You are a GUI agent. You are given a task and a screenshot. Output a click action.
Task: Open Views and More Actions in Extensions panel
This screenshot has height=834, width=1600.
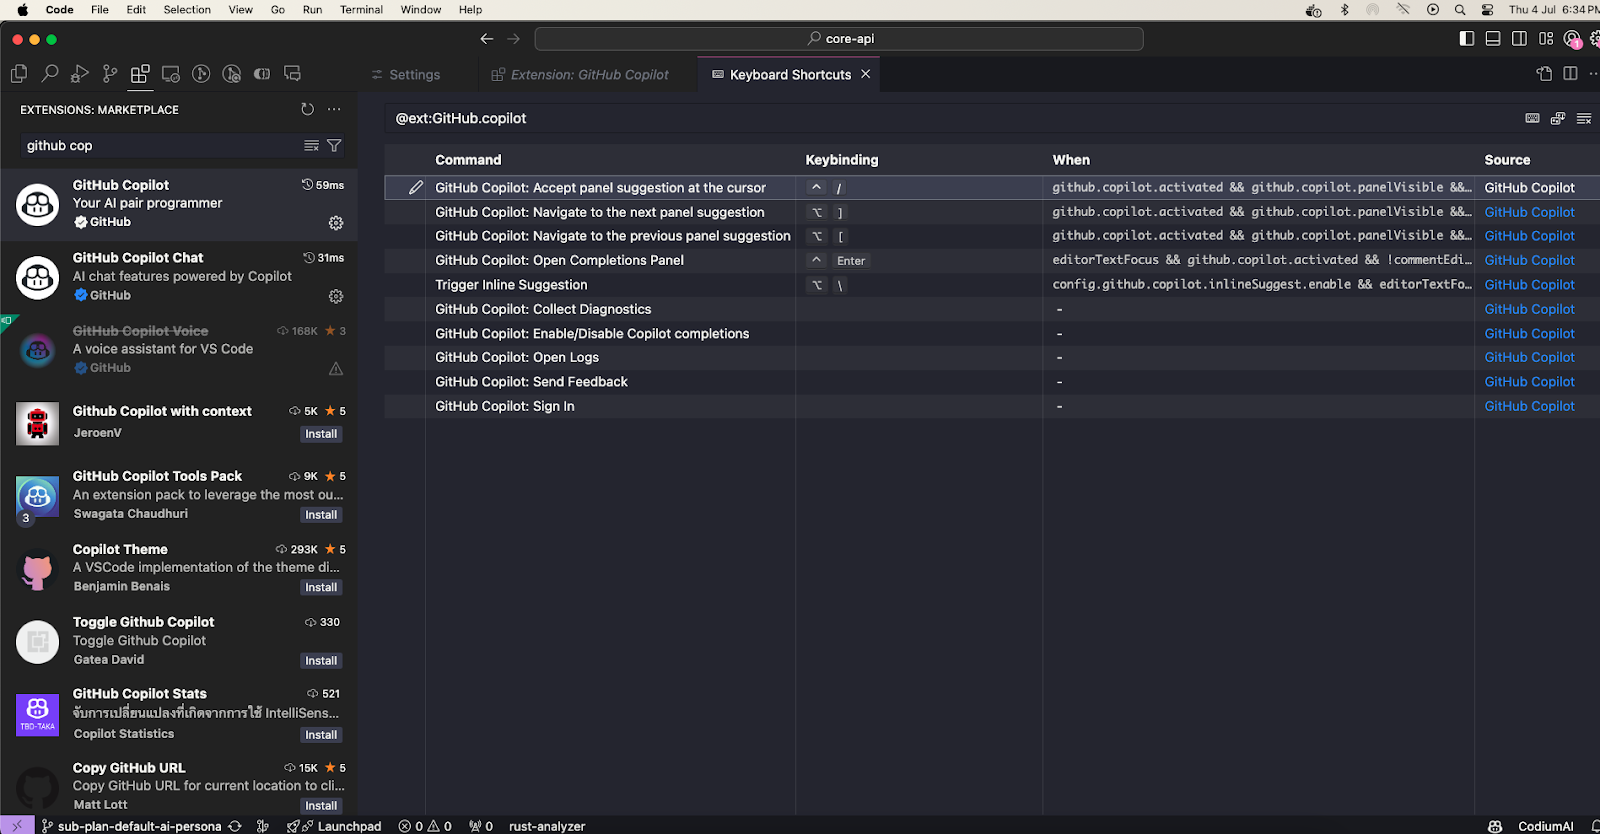click(334, 109)
